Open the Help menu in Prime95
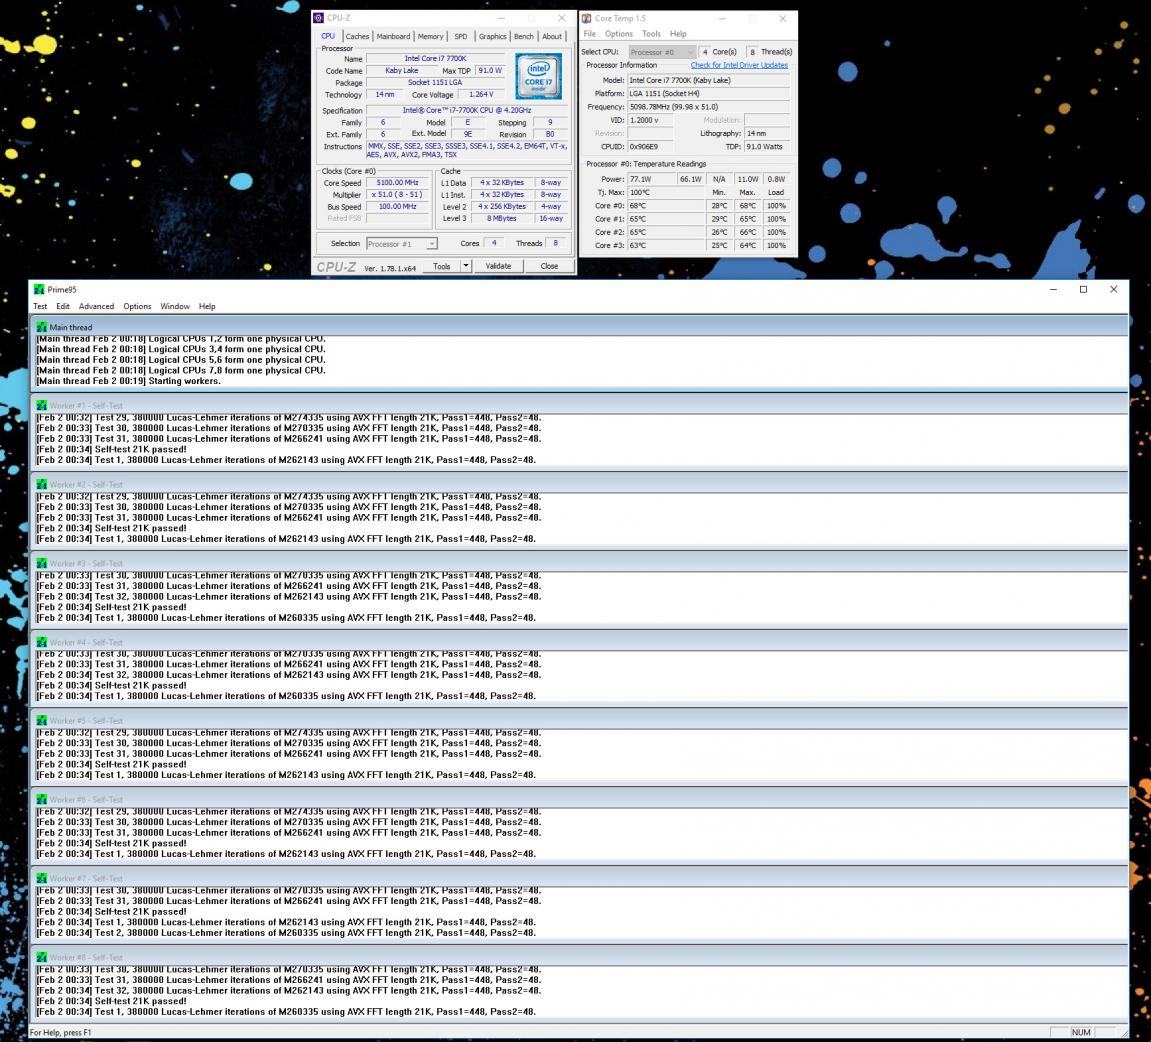Viewport: 1151px width, 1042px height. pyautogui.click(x=207, y=307)
